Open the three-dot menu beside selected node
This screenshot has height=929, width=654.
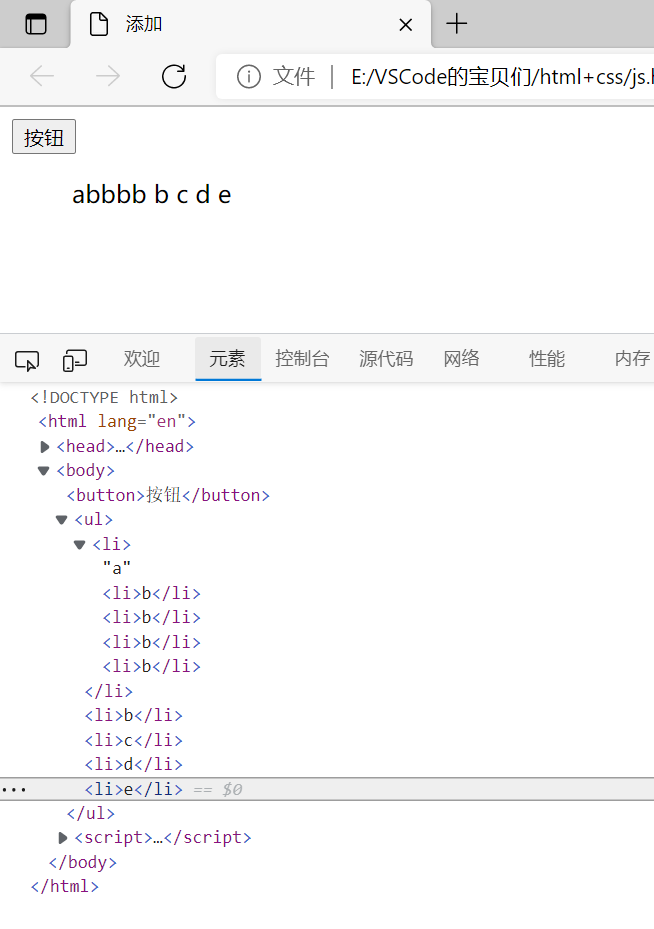click(14, 790)
